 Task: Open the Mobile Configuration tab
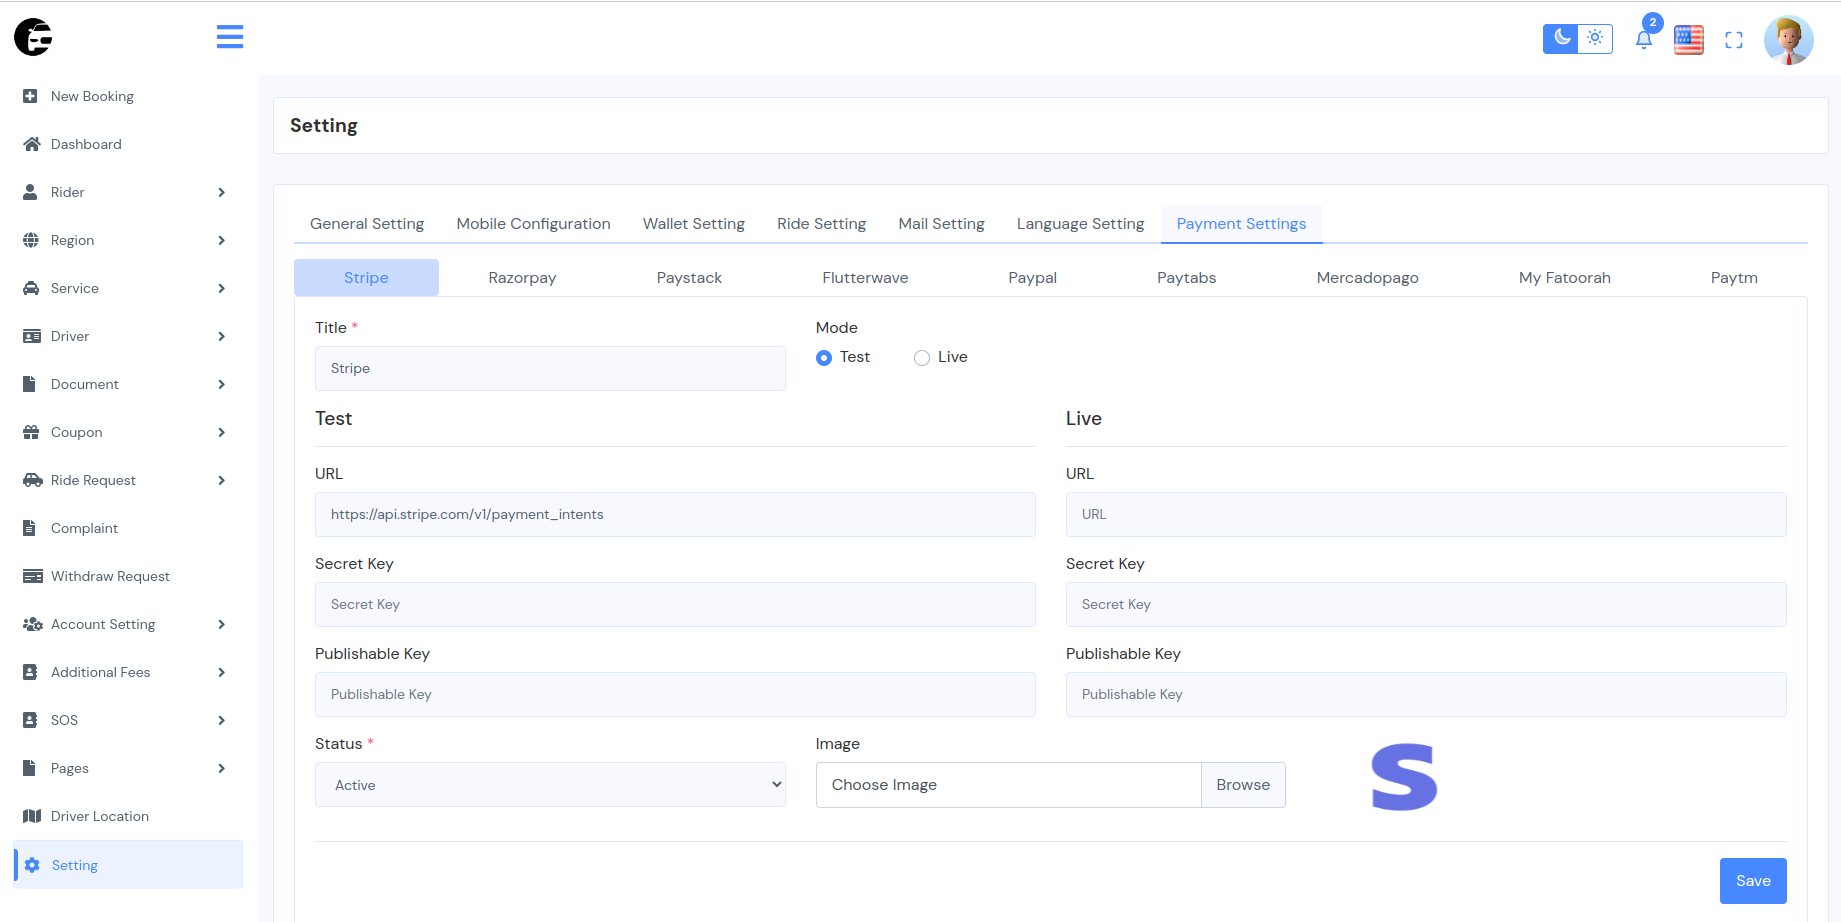click(x=533, y=224)
